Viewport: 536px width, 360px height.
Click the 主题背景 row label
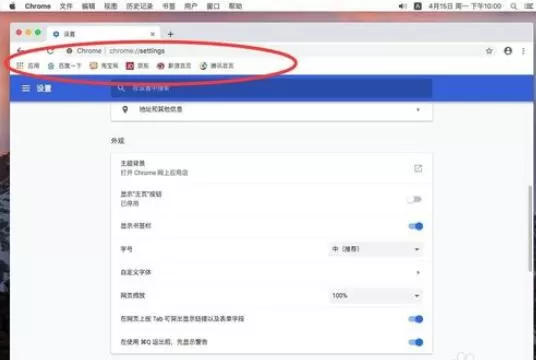pyautogui.click(x=133, y=163)
